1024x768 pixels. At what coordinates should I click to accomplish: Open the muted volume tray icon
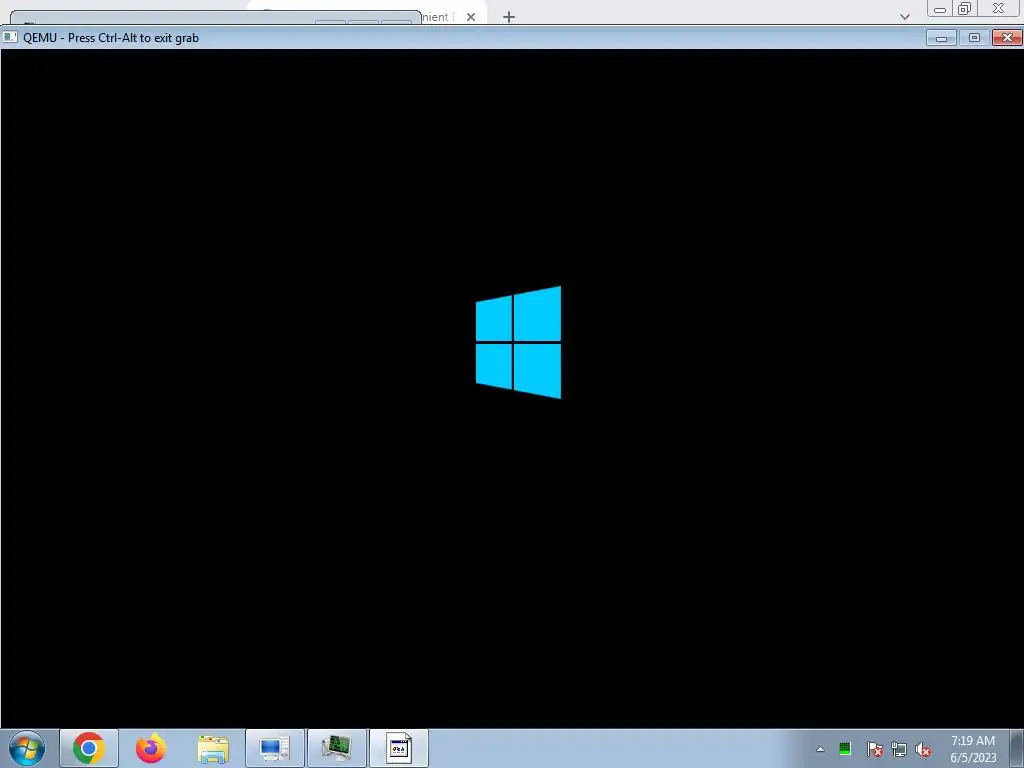click(923, 749)
